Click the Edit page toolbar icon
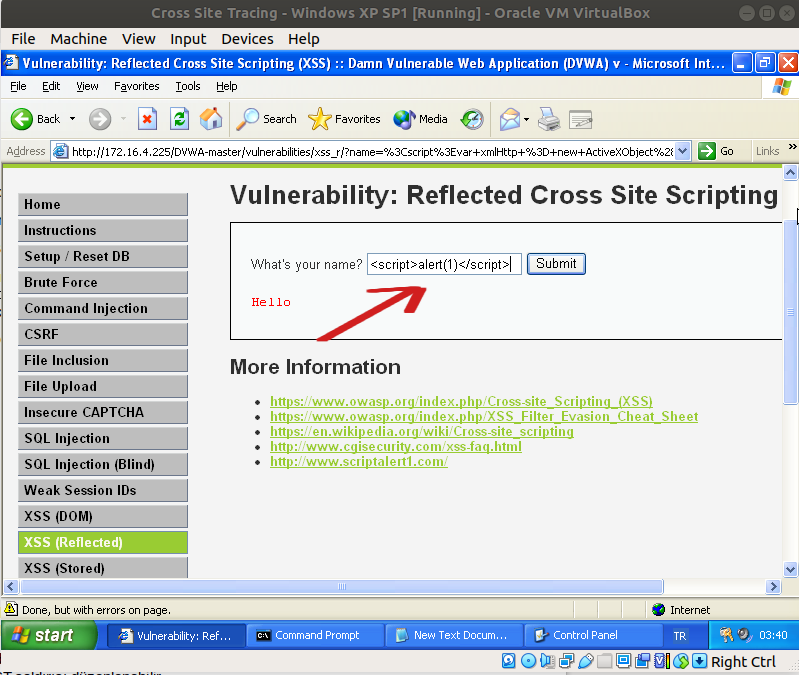The height and width of the screenshot is (675, 799). click(x=580, y=120)
